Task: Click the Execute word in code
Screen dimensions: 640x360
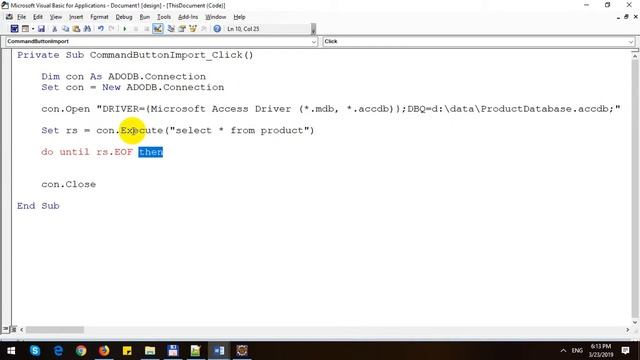Action: point(142,131)
